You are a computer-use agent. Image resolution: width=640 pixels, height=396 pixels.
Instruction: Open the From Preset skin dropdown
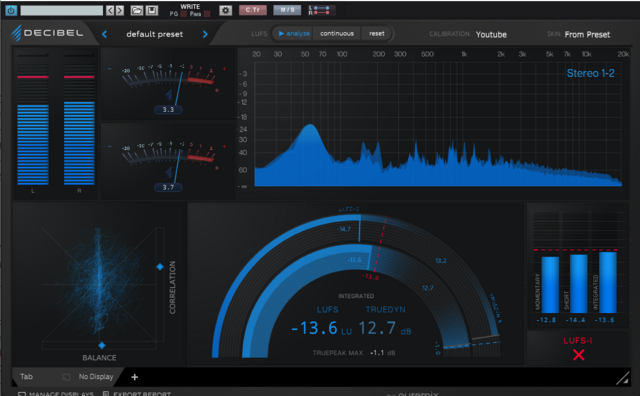(x=587, y=35)
